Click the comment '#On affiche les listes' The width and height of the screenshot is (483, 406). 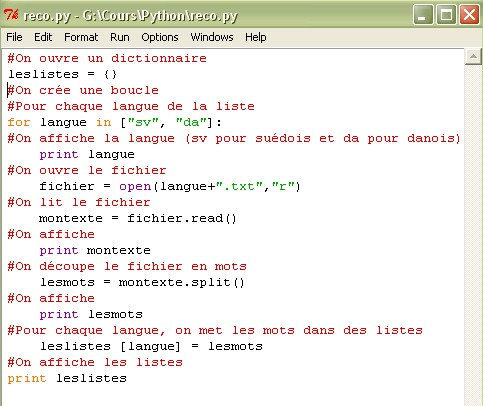point(95,362)
